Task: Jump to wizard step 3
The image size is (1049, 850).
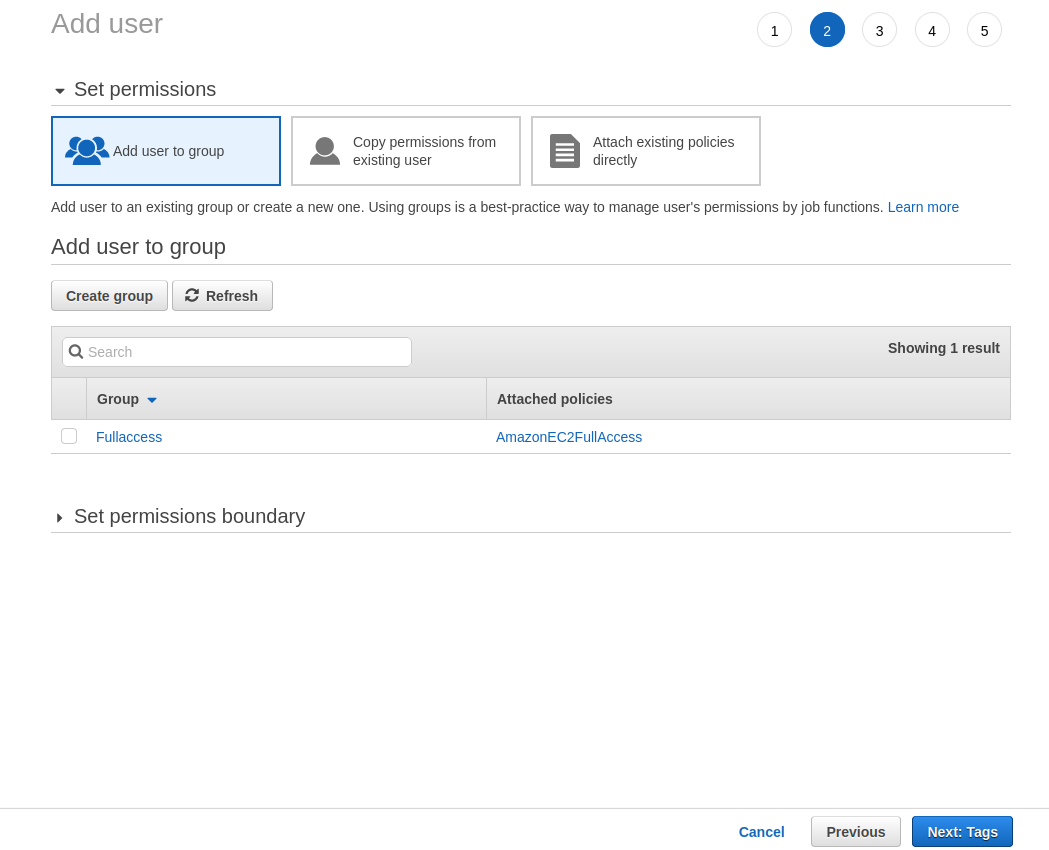Action: (x=880, y=30)
